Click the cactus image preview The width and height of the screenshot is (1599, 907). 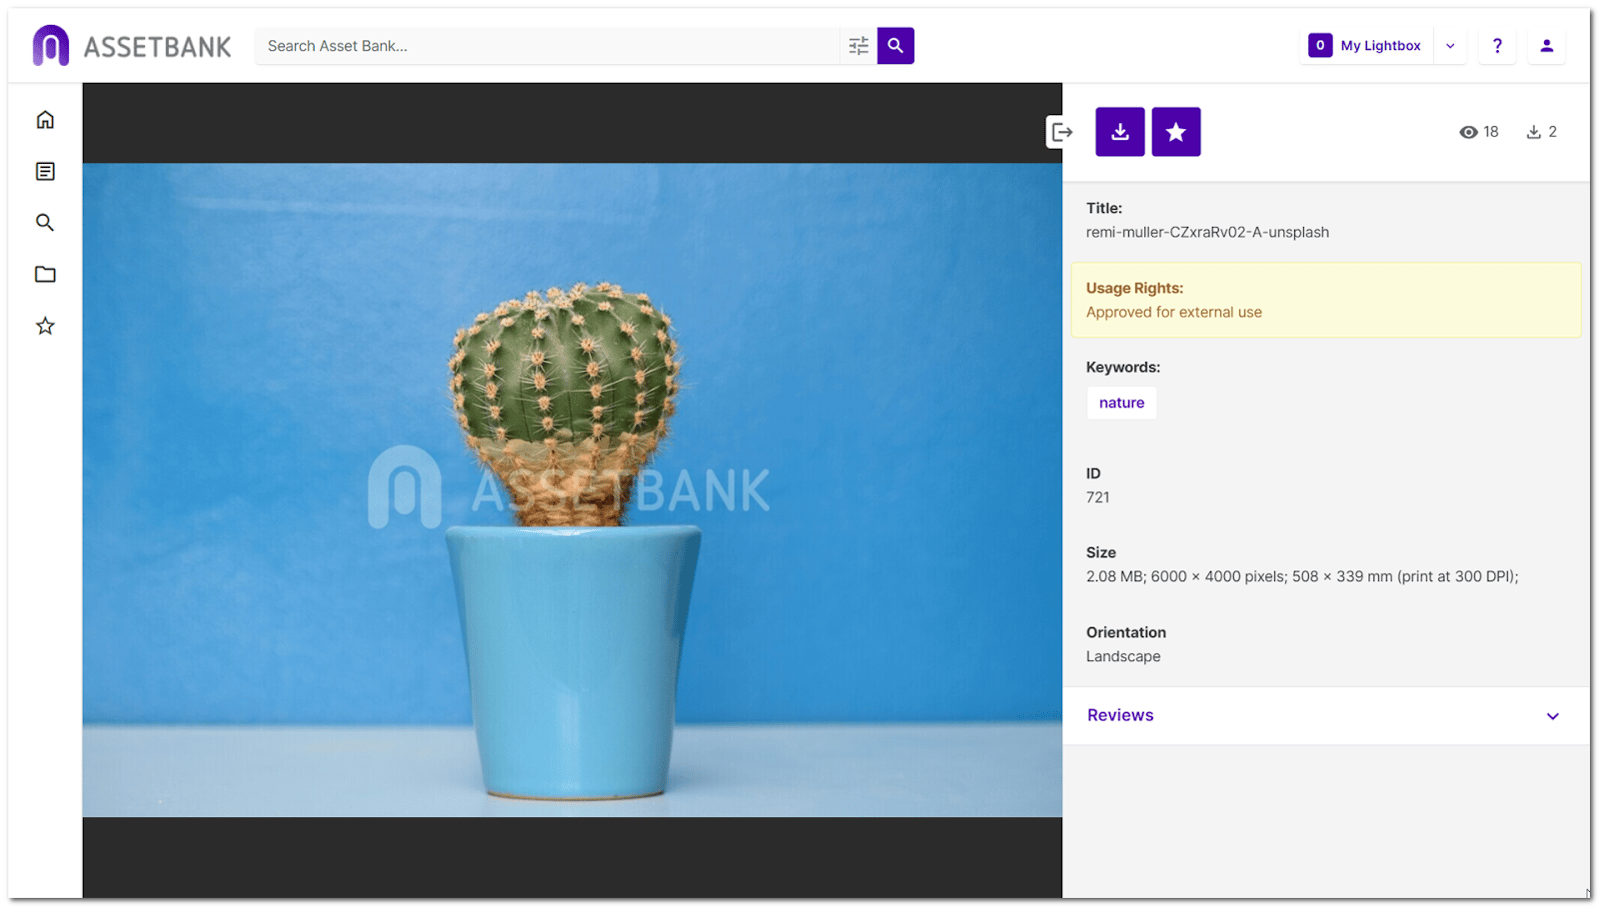(x=572, y=490)
